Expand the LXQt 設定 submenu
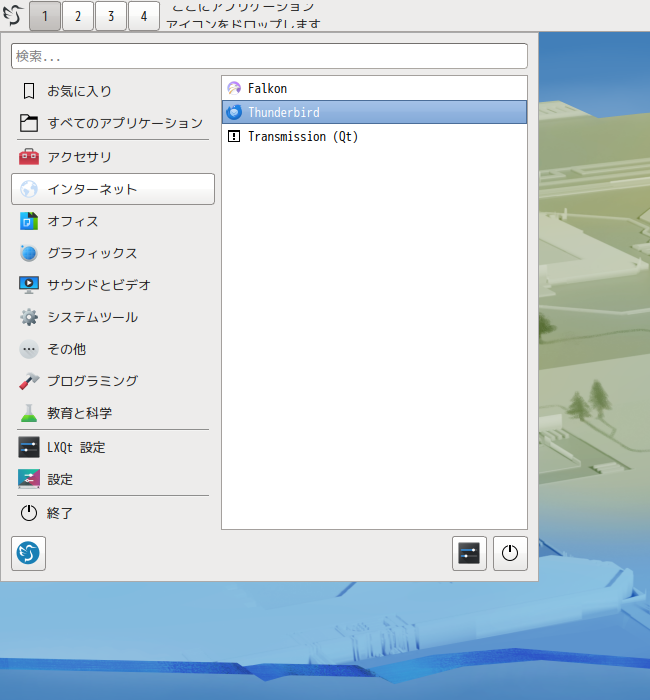Image resolution: width=650 pixels, height=700 pixels. tap(113, 447)
